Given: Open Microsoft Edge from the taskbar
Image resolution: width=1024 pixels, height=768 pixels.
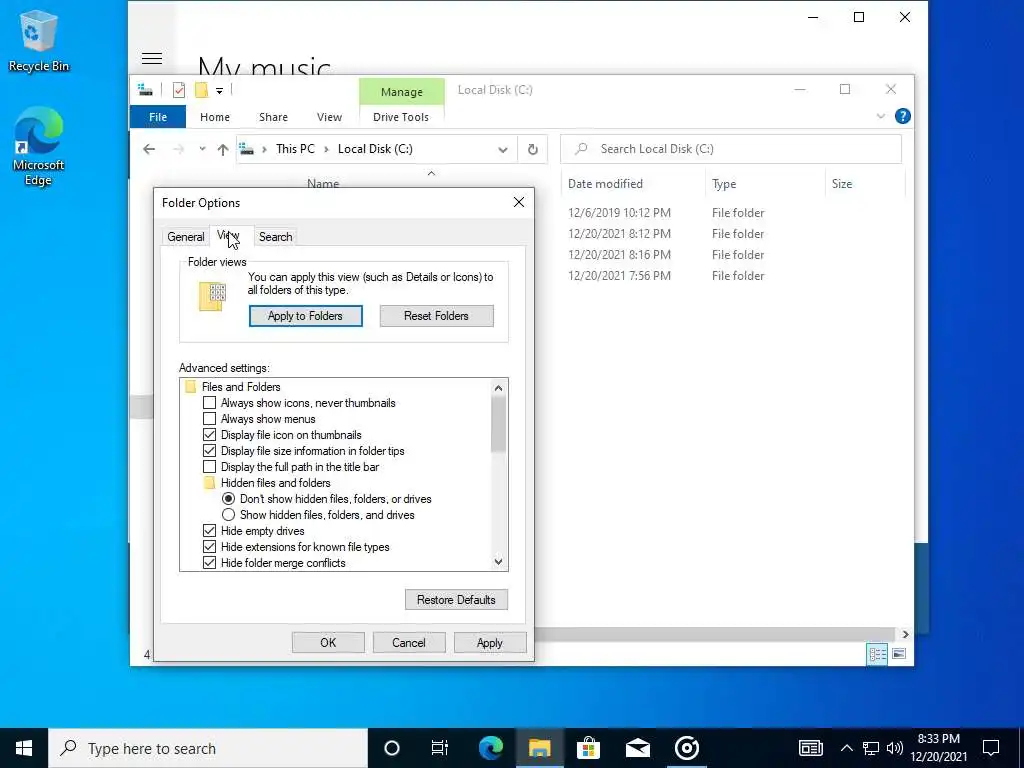Looking at the screenshot, I should point(490,748).
